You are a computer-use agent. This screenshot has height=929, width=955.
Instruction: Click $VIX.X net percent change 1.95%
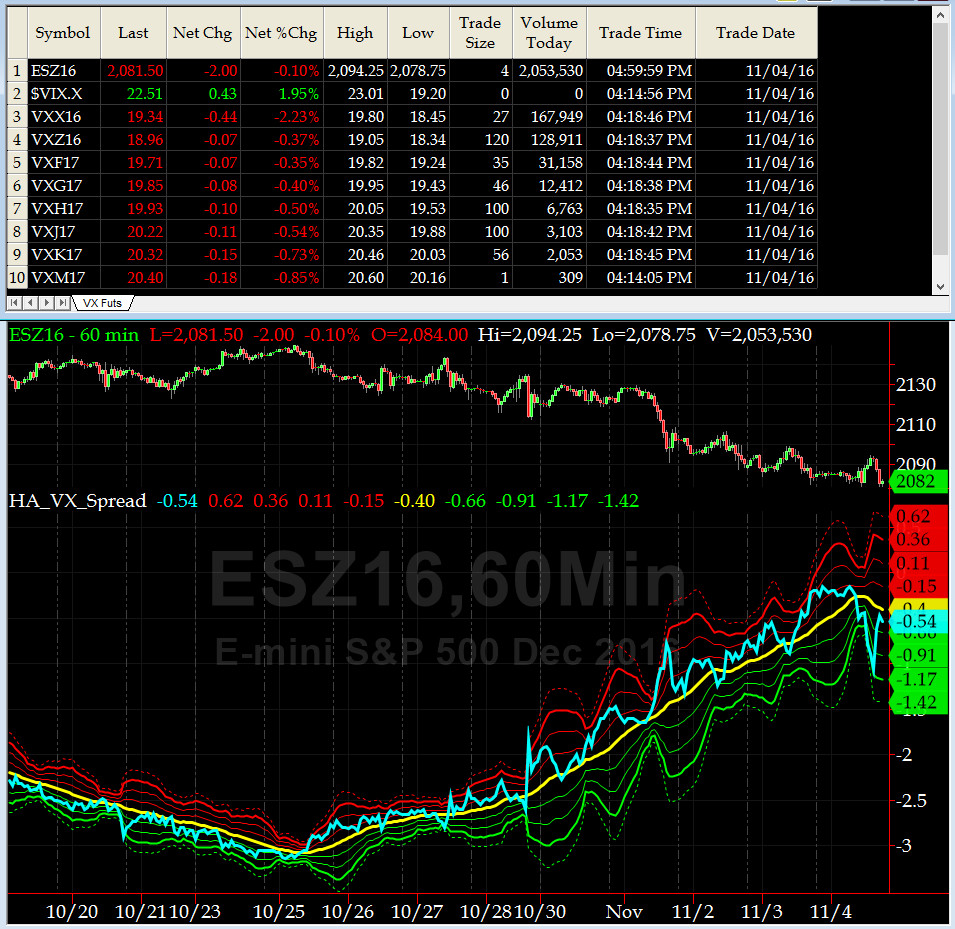click(x=281, y=94)
